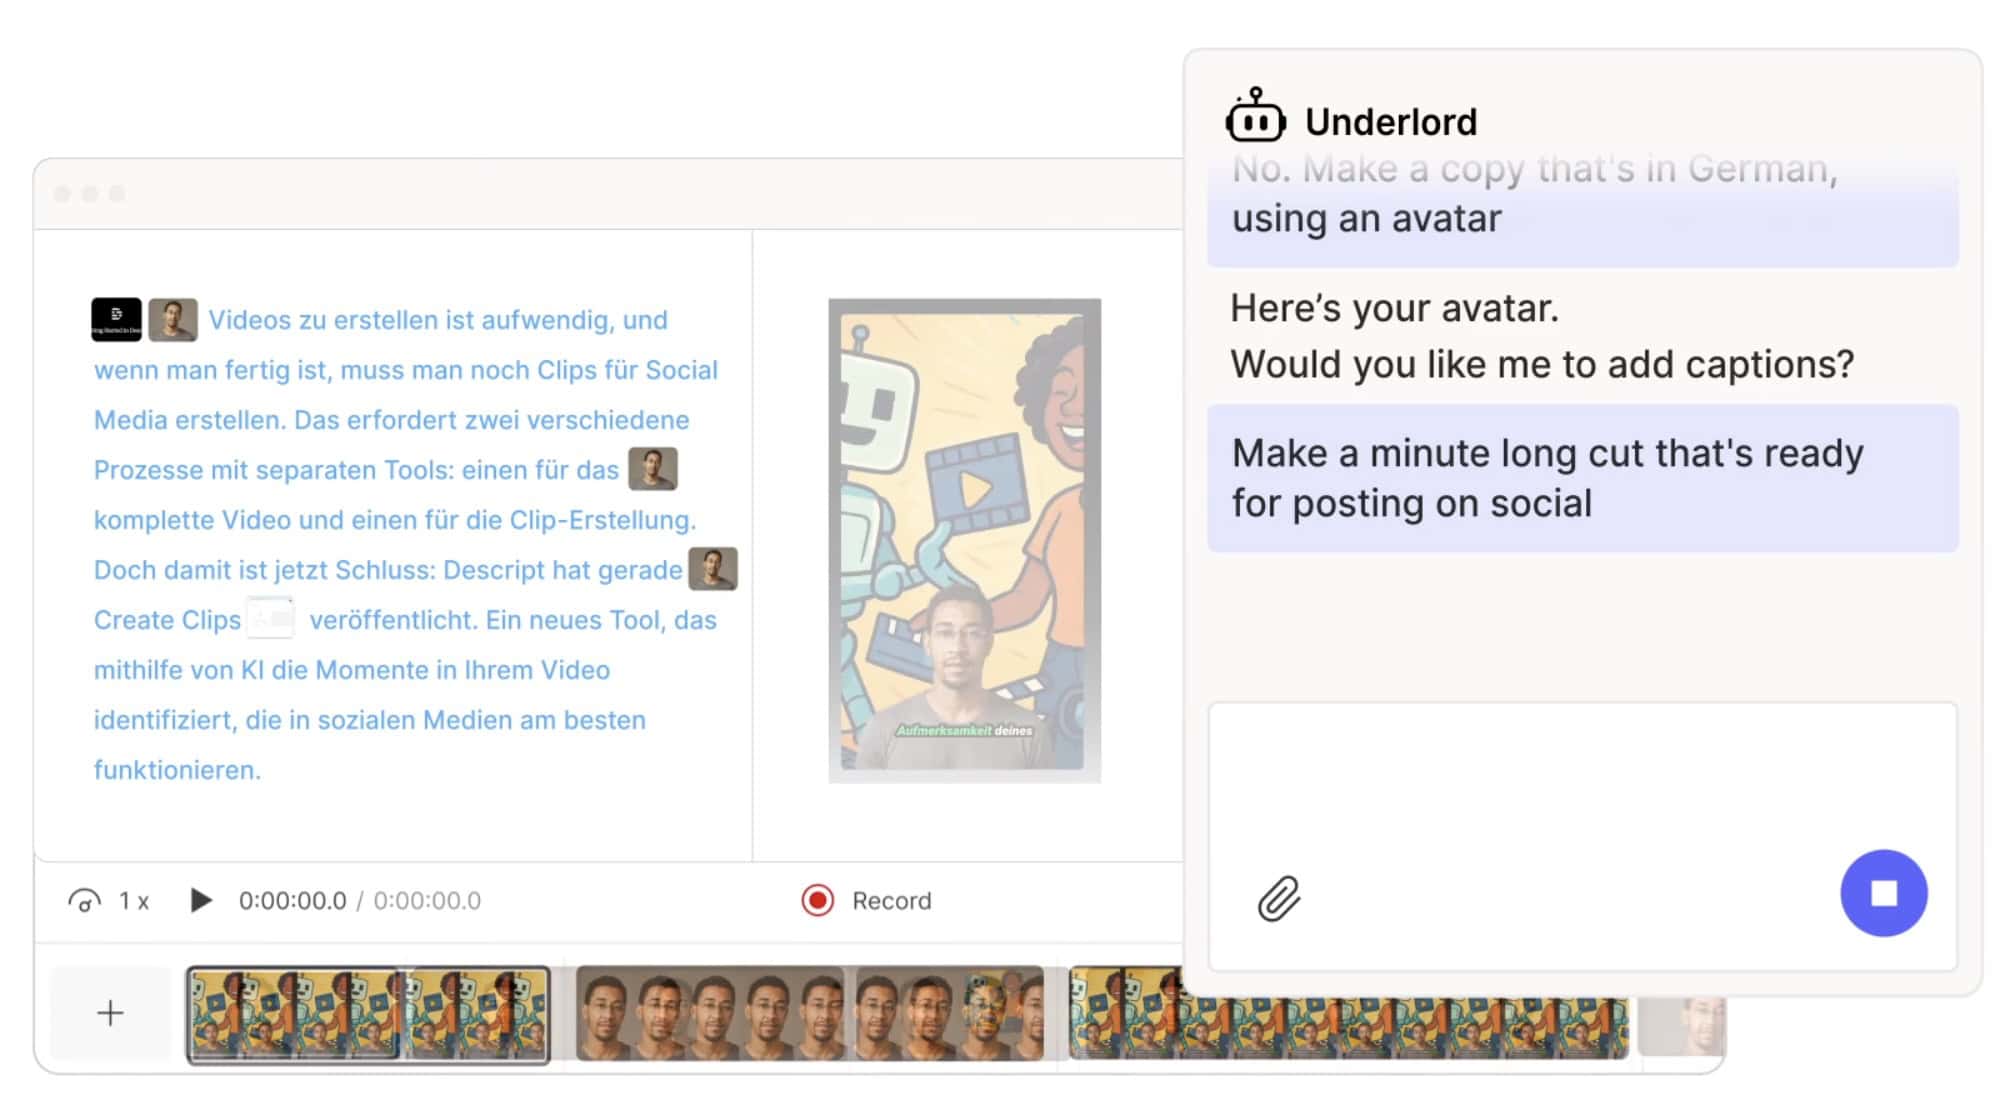Click the avatar marker after 'einen für das'
The height and width of the screenshot is (1118, 2008).
pos(652,469)
